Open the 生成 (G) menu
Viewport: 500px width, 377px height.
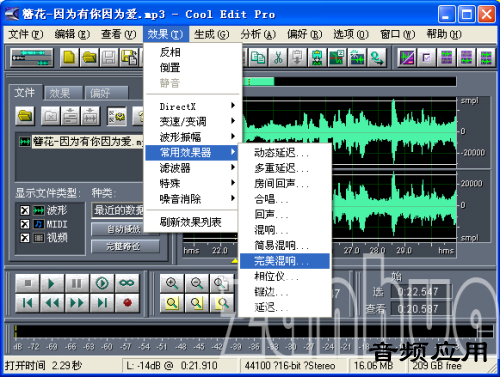pos(211,34)
